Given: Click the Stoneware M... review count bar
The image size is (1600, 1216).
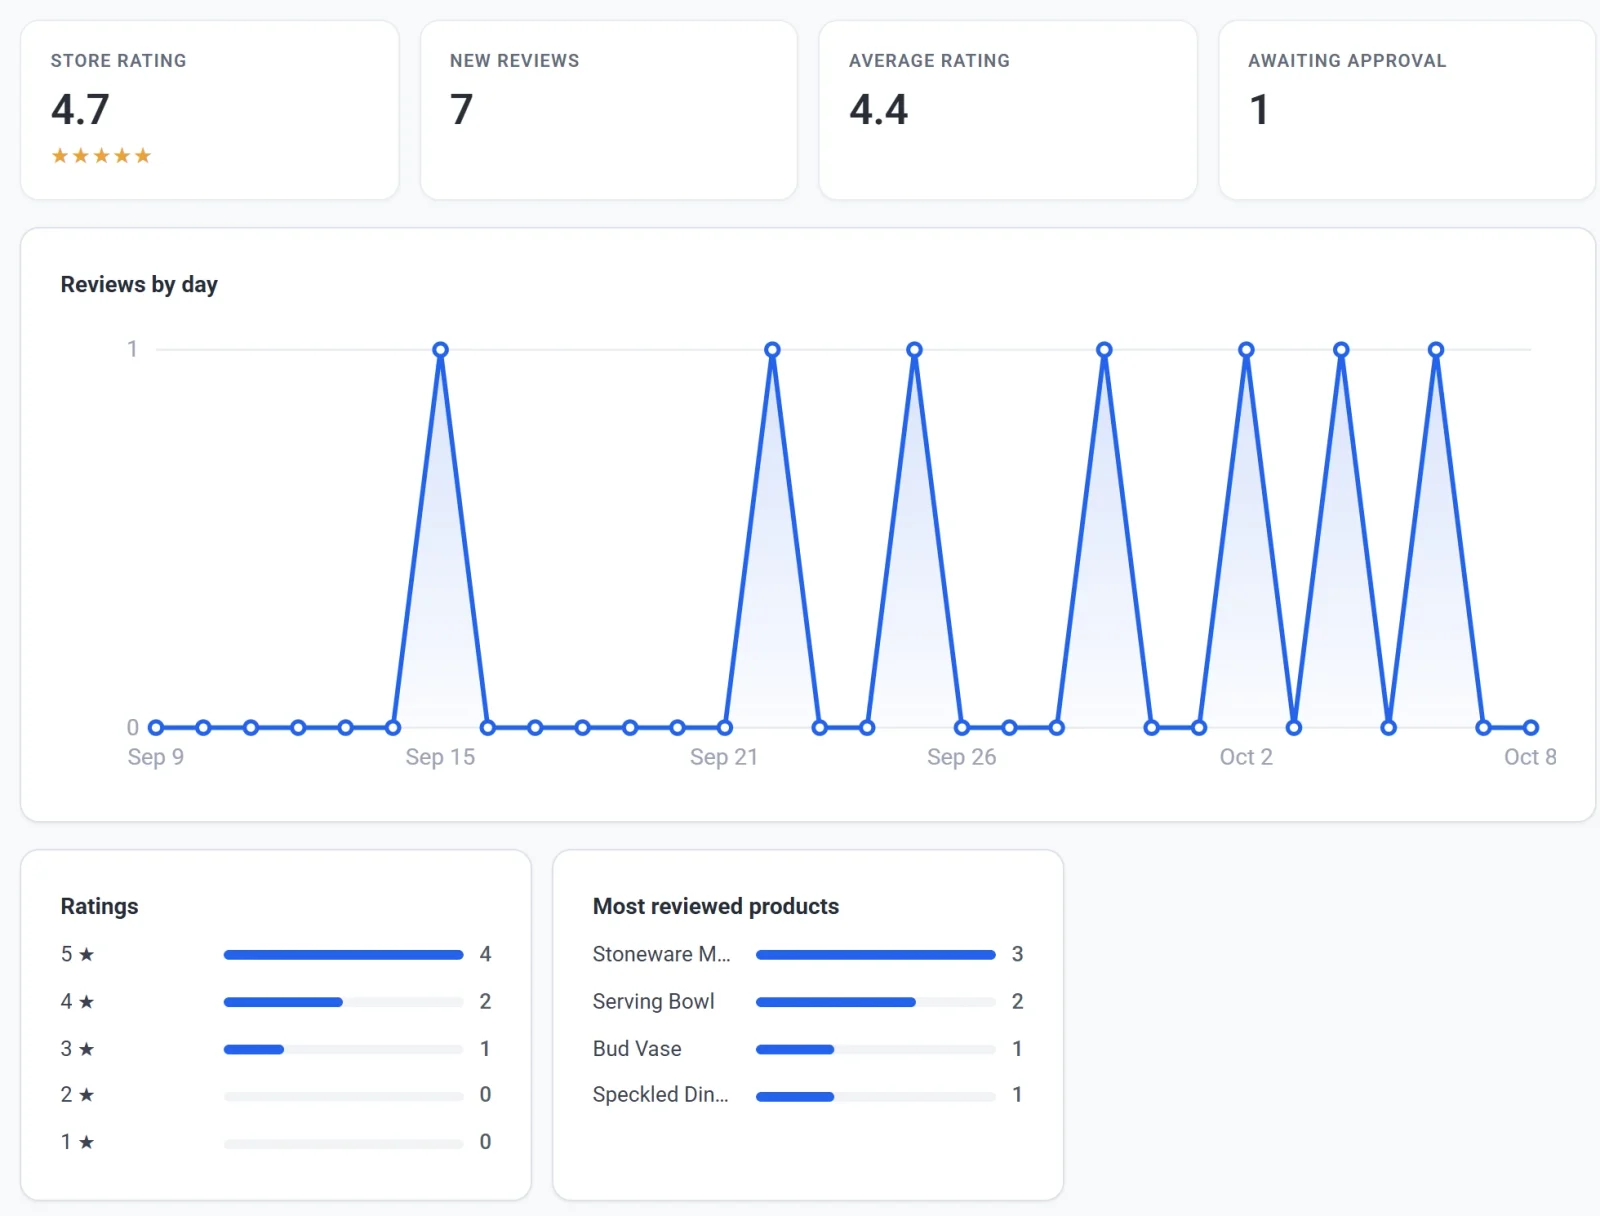Looking at the screenshot, I should click(875, 955).
